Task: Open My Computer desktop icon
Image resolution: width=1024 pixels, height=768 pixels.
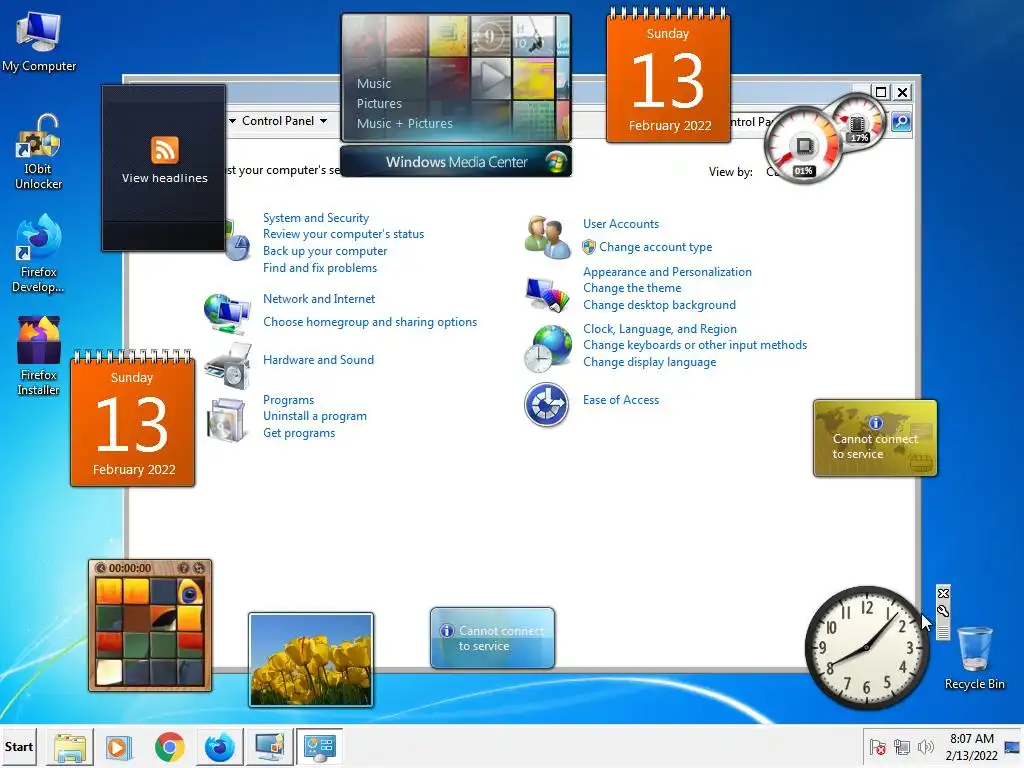Action: coord(39,42)
